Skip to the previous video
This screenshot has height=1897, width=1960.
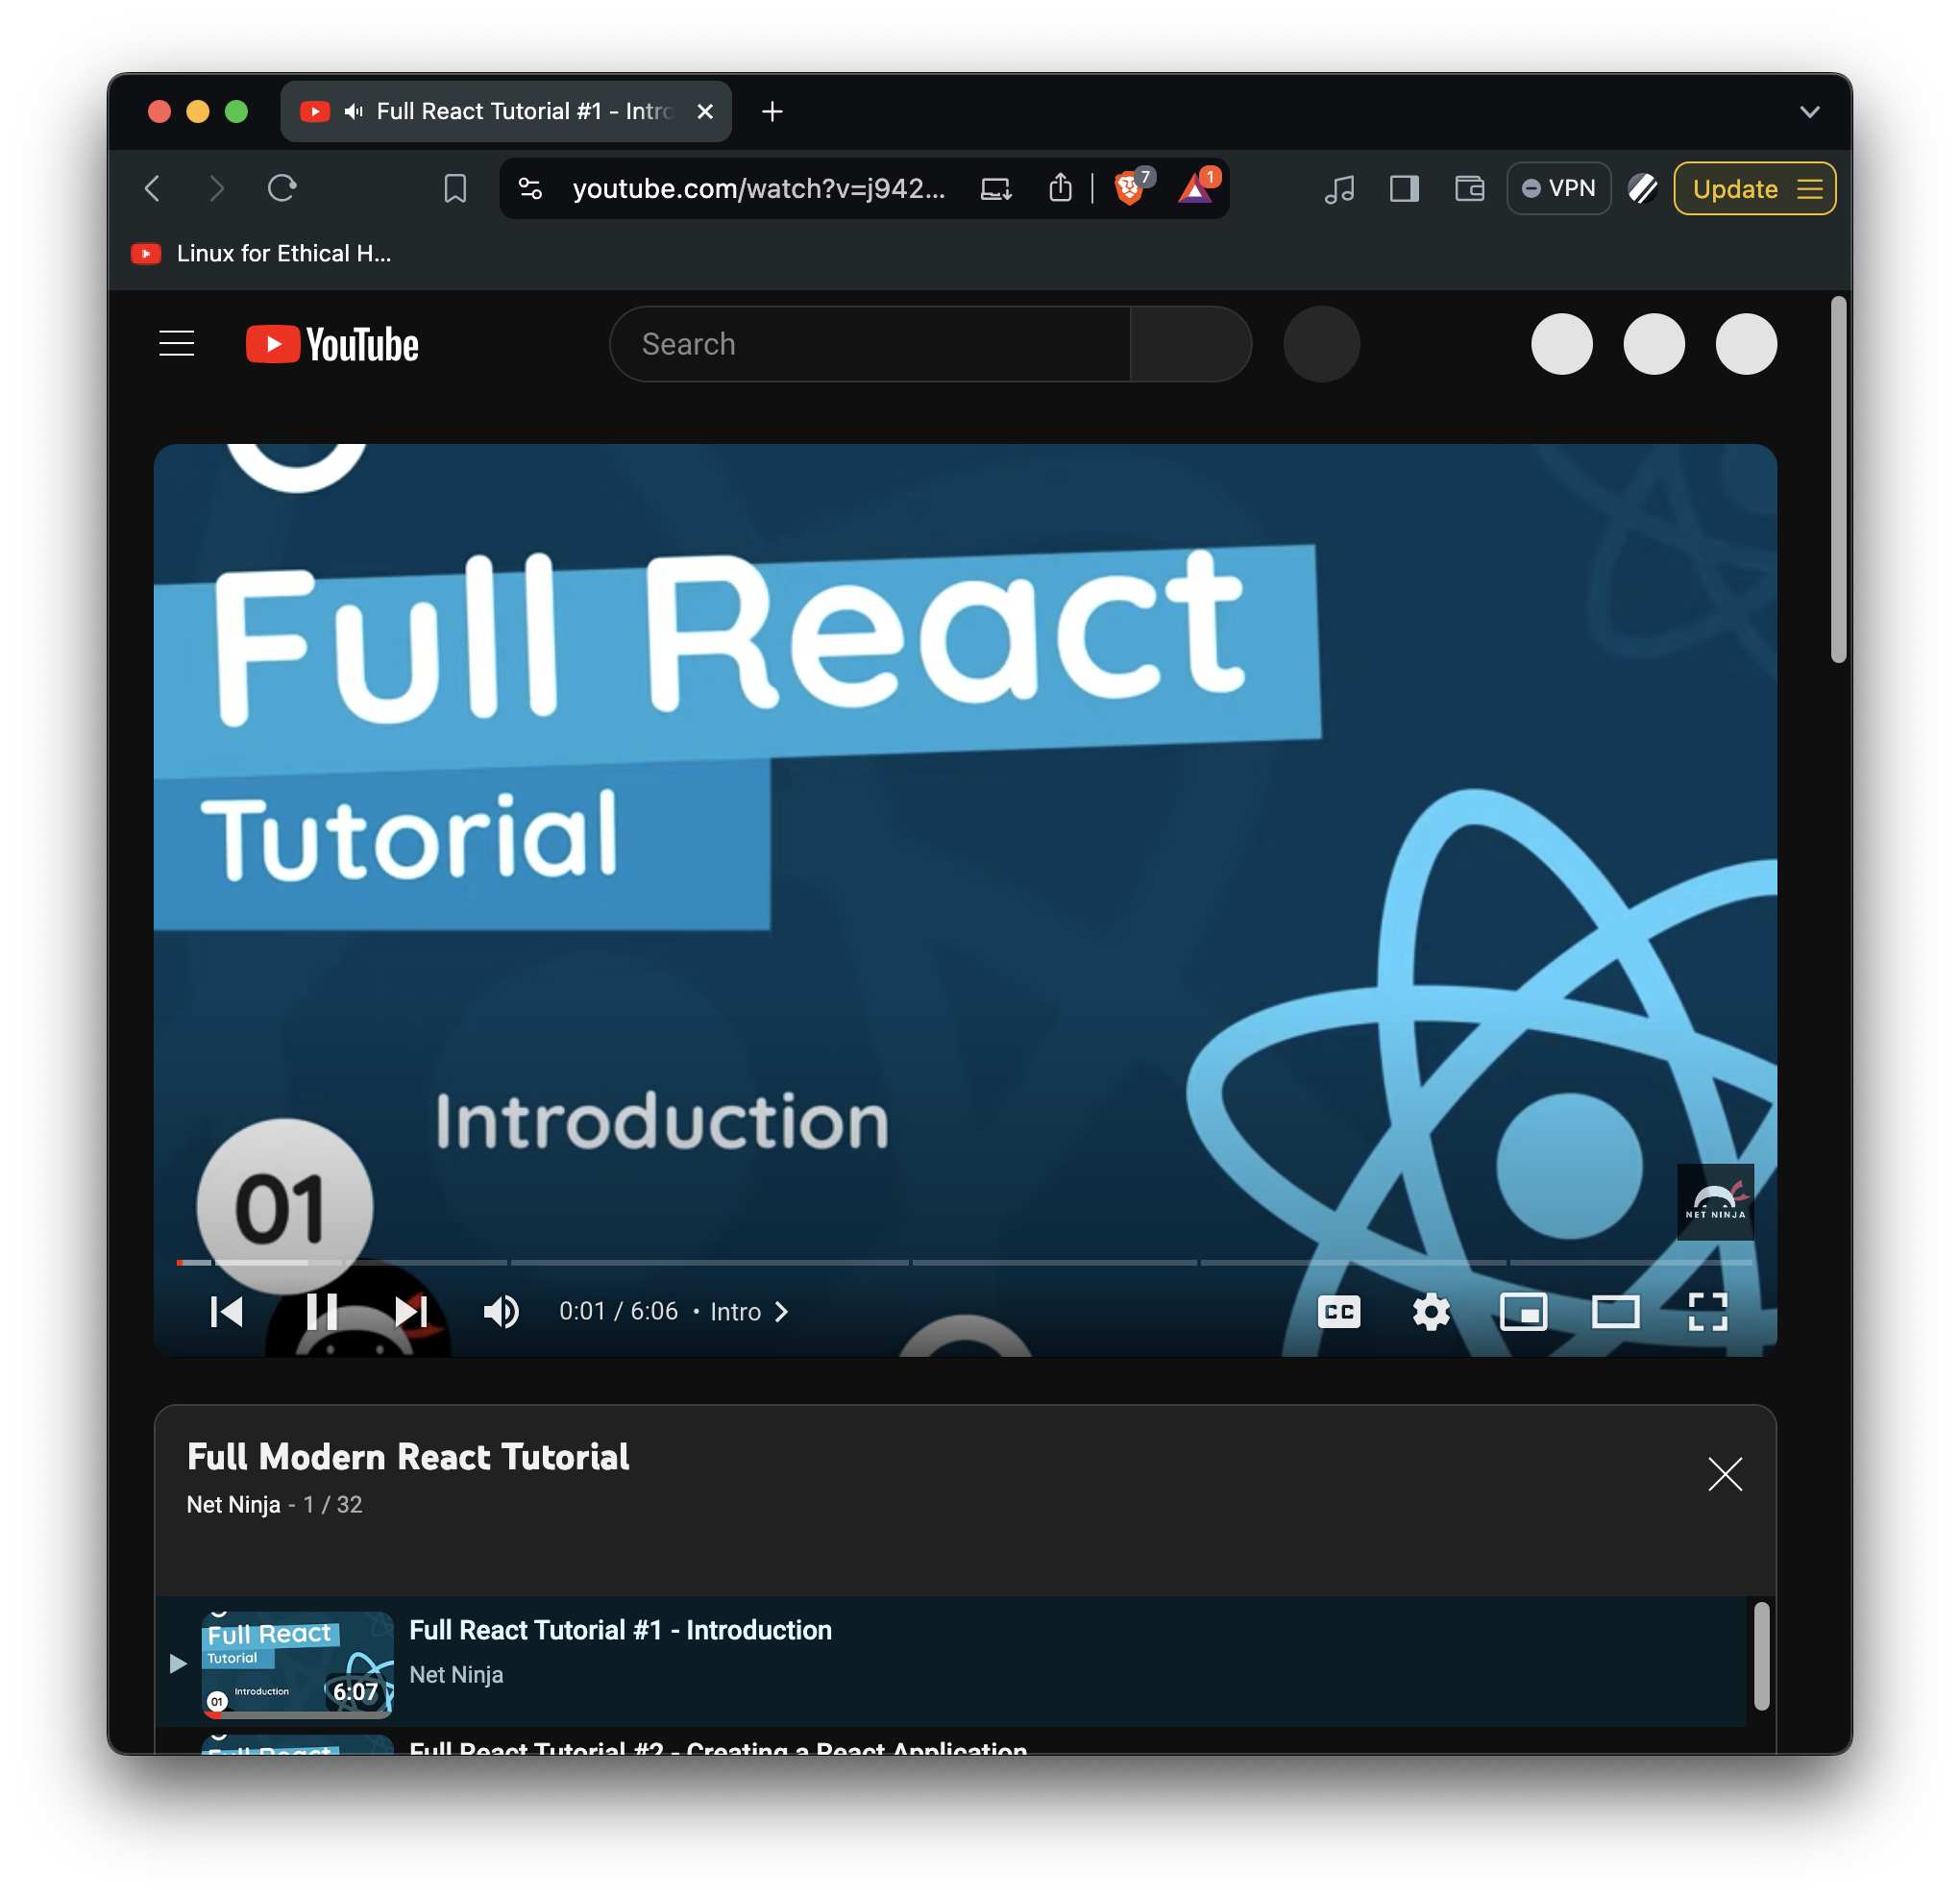[227, 1312]
